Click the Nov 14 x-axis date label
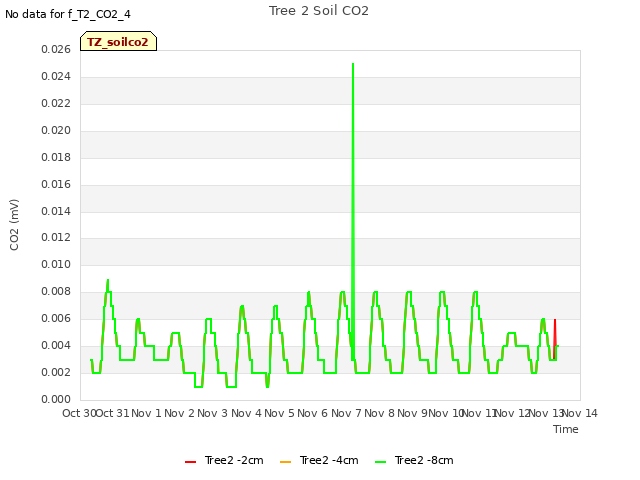This screenshot has width=640, height=480. [580, 413]
